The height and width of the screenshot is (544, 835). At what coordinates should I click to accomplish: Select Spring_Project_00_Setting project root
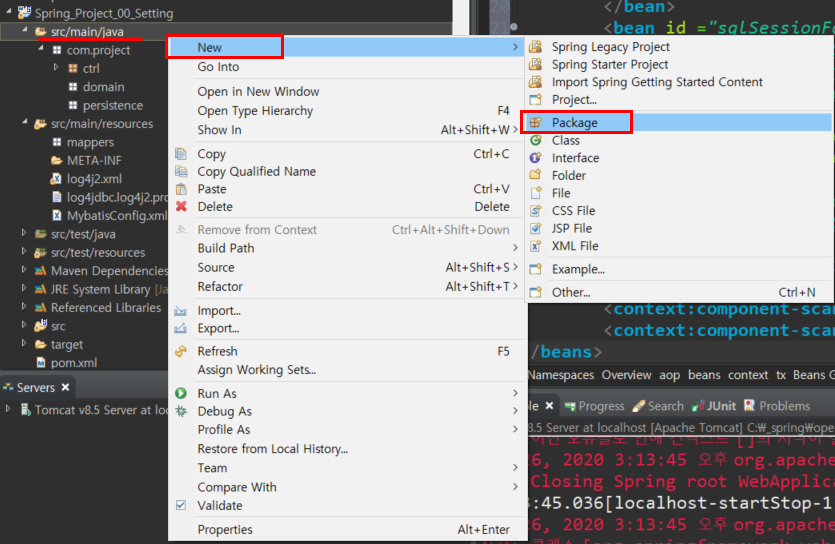point(95,13)
